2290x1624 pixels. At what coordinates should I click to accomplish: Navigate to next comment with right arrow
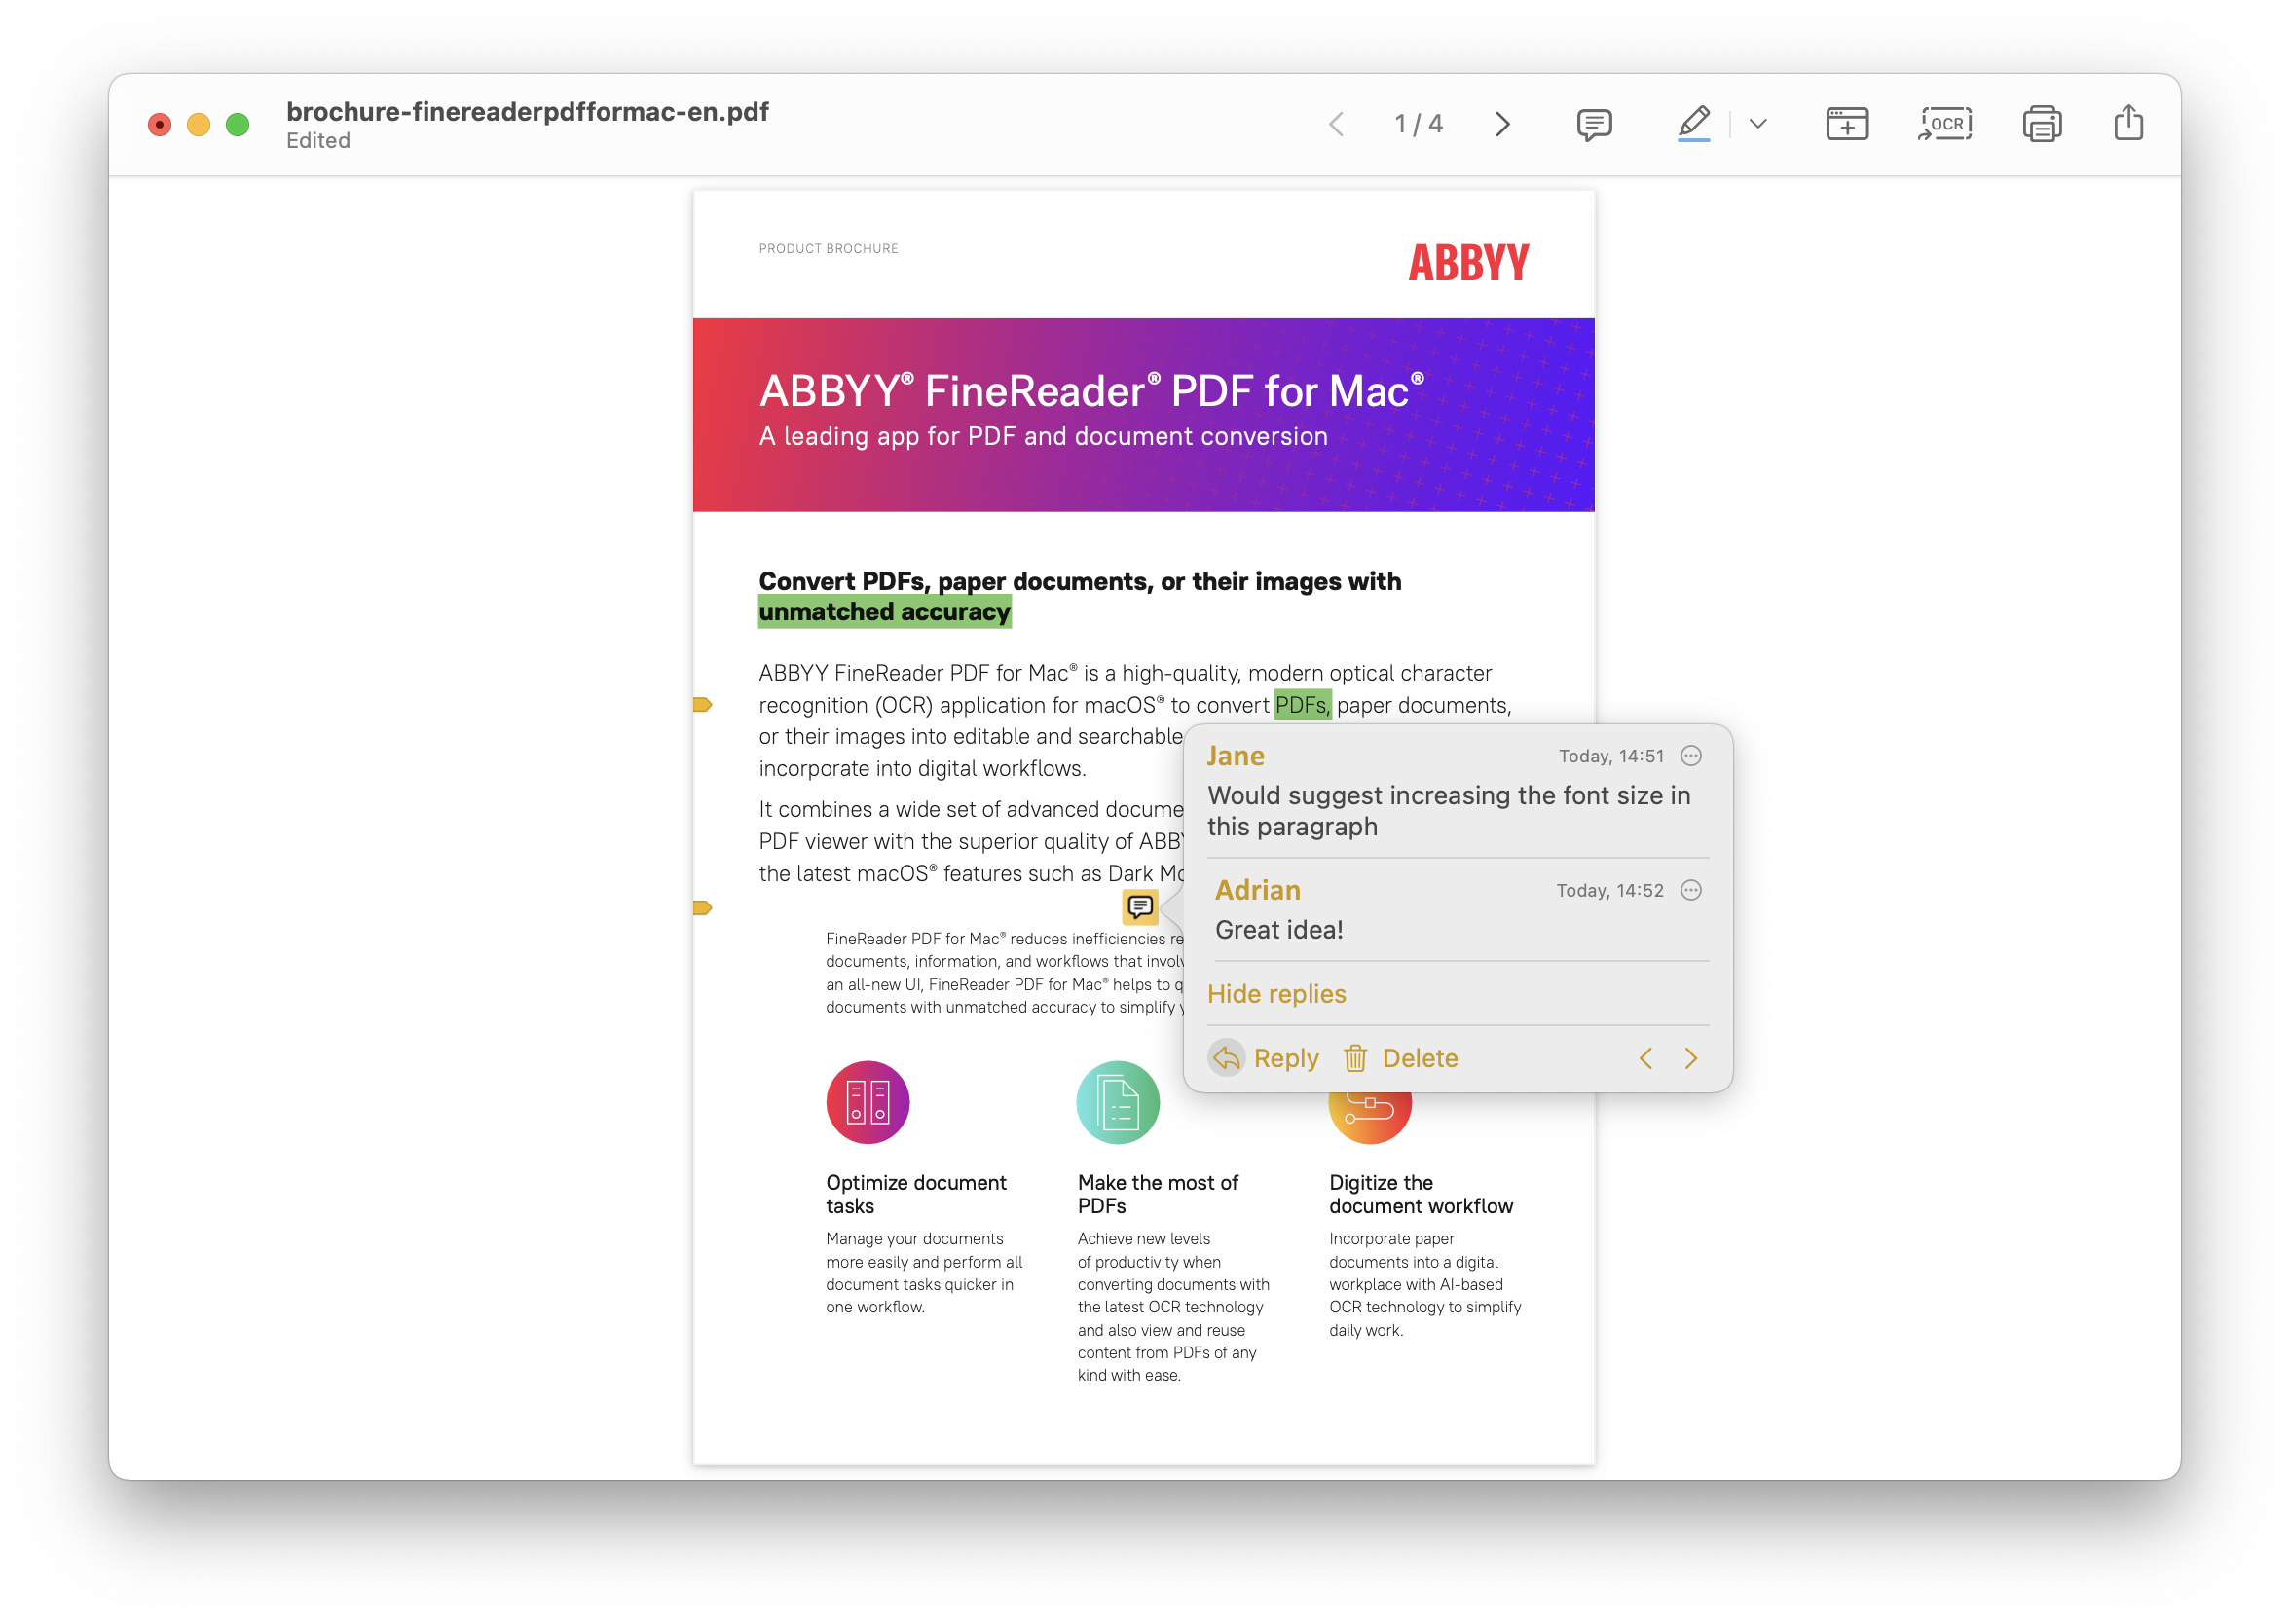[1690, 1056]
